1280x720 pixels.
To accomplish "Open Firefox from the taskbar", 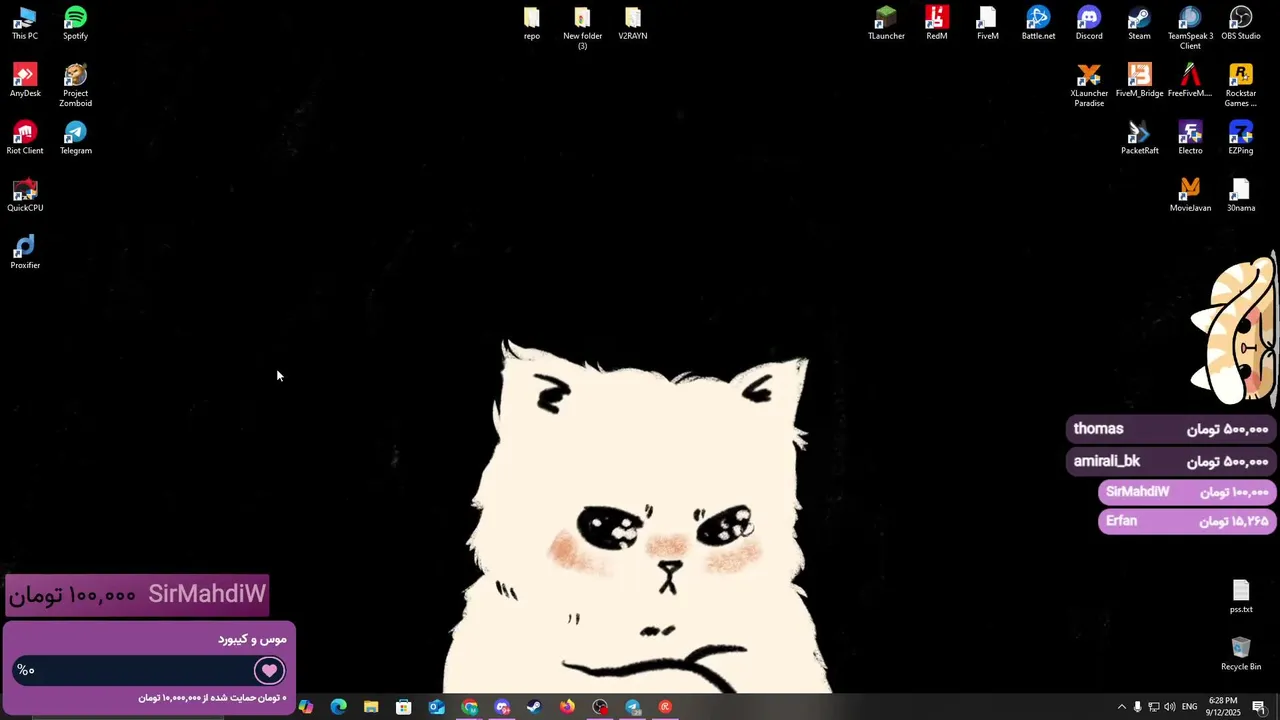I will (x=567, y=707).
